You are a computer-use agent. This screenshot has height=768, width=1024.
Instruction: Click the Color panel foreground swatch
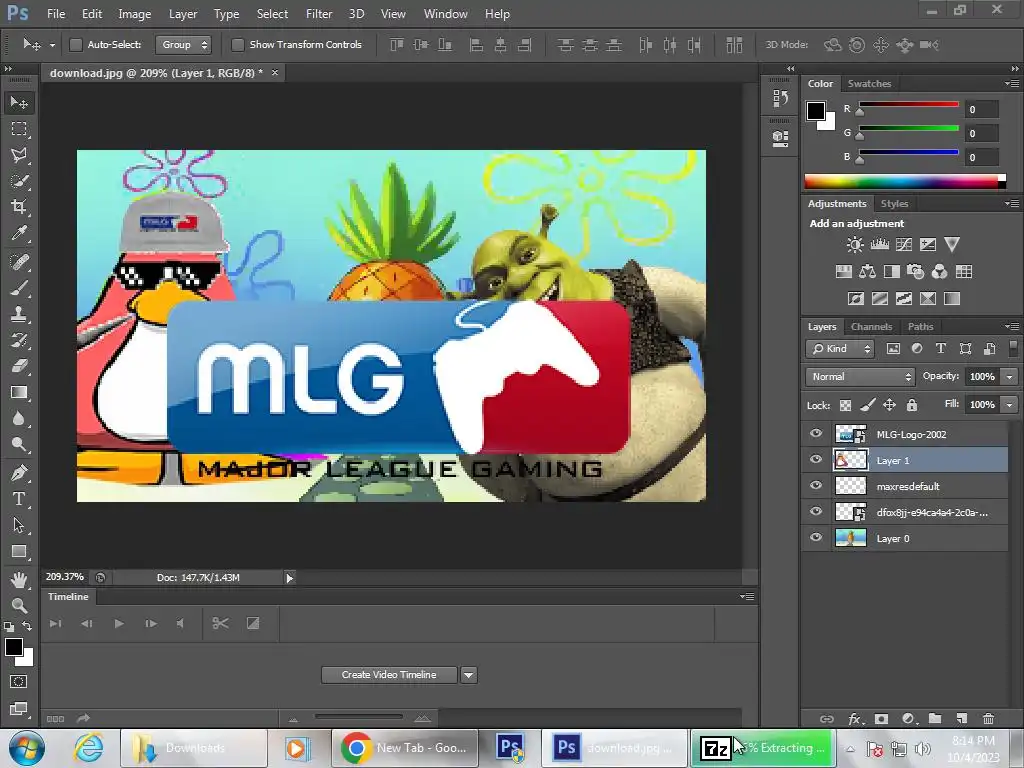(815, 110)
